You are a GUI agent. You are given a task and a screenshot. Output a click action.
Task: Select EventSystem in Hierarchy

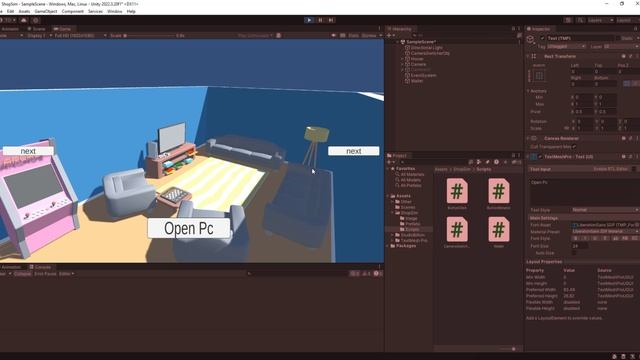pyautogui.click(x=423, y=76)
